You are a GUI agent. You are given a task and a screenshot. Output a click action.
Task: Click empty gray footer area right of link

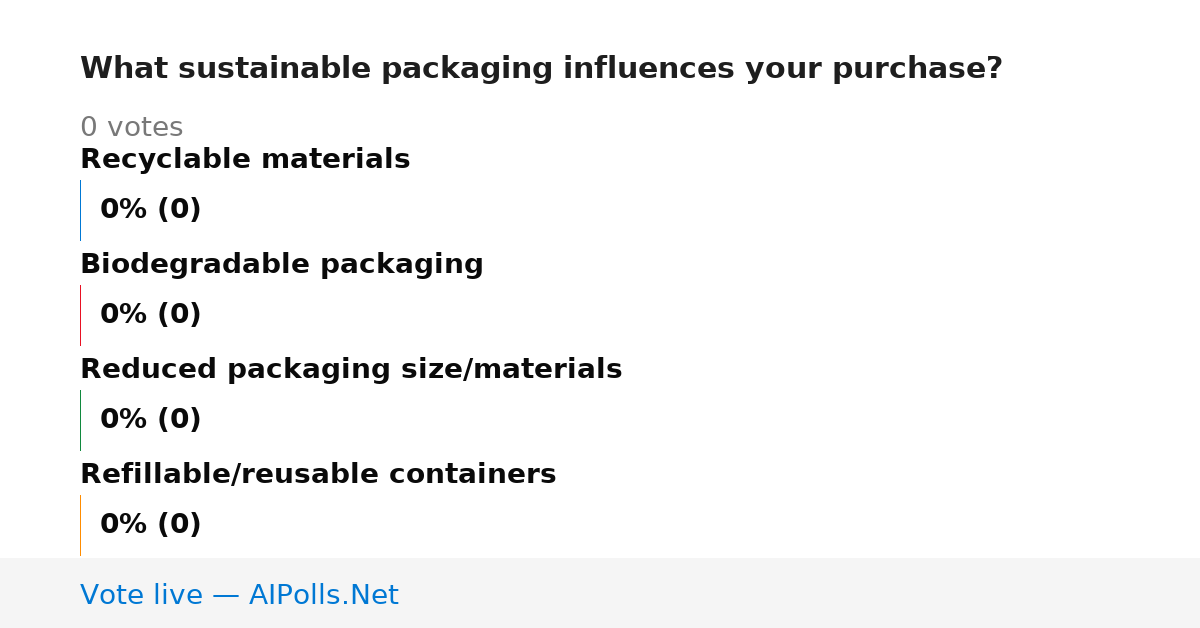pyautogui.click(x=800, y=593)
